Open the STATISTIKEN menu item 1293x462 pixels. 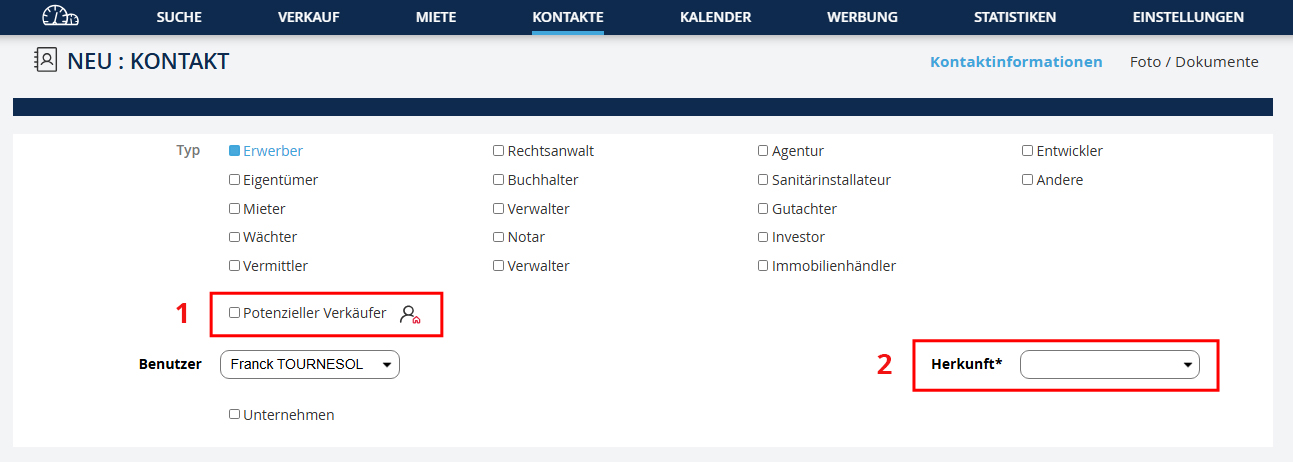[x=1015, y=17]
